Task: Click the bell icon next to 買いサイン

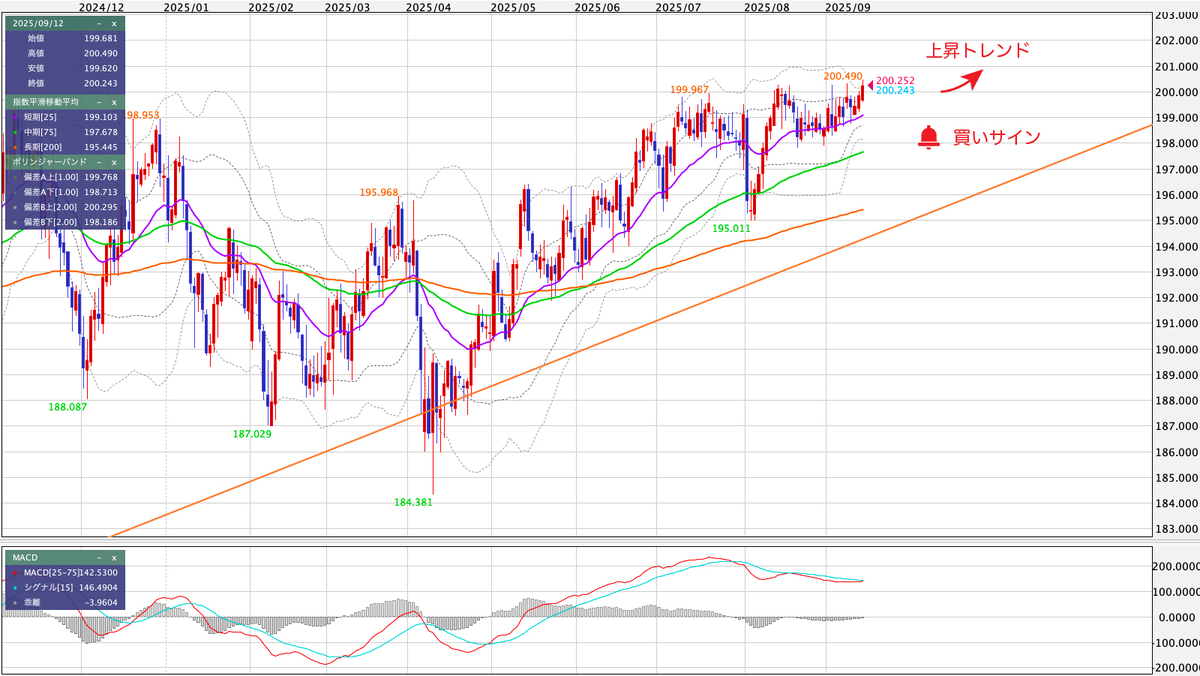Action: pyautogui.click(x=929, y=137)
